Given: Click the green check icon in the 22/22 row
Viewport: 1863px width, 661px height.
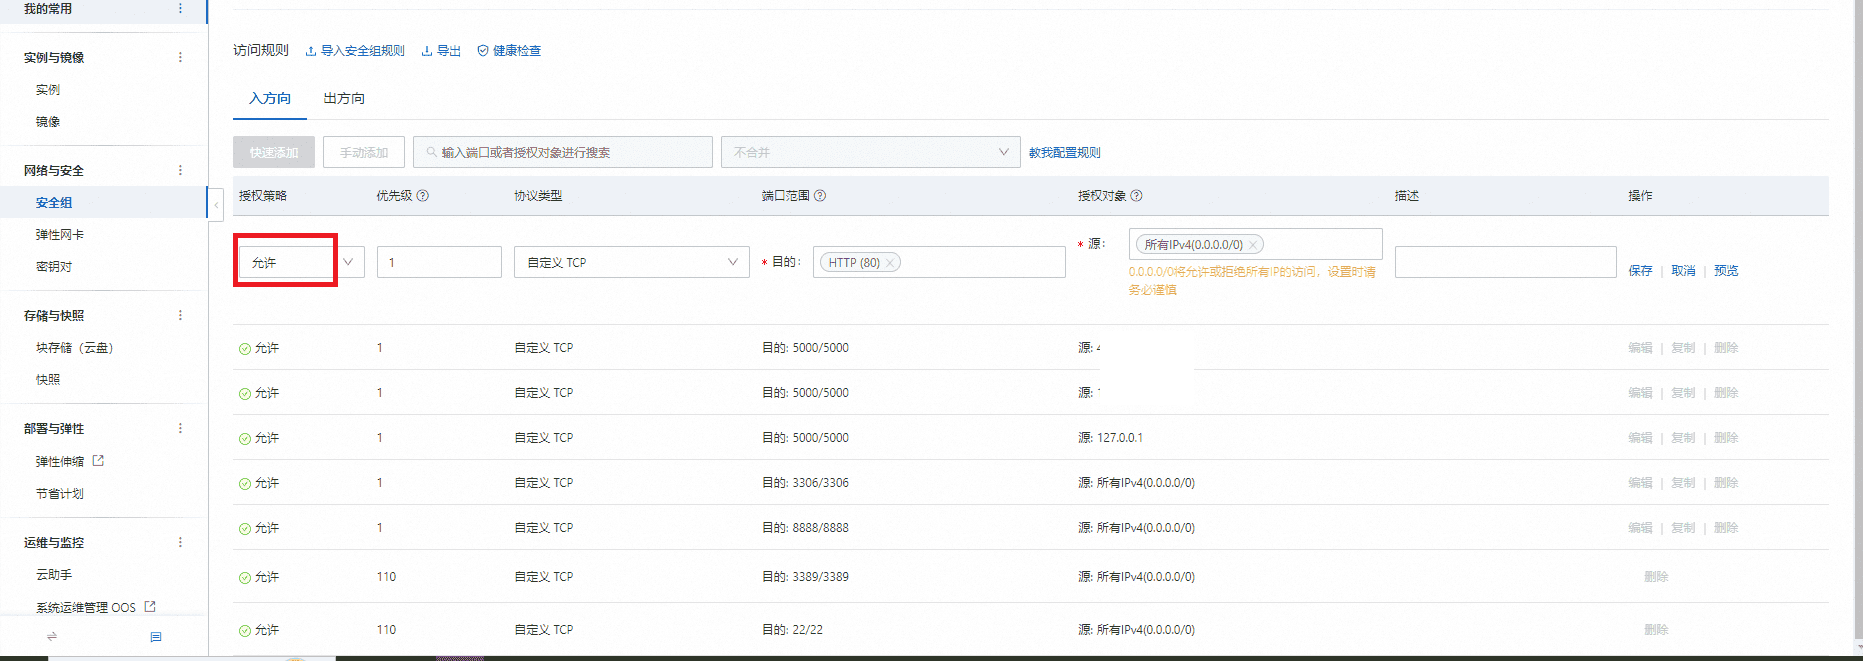Looking at the screenshot, I should point(245,631).
